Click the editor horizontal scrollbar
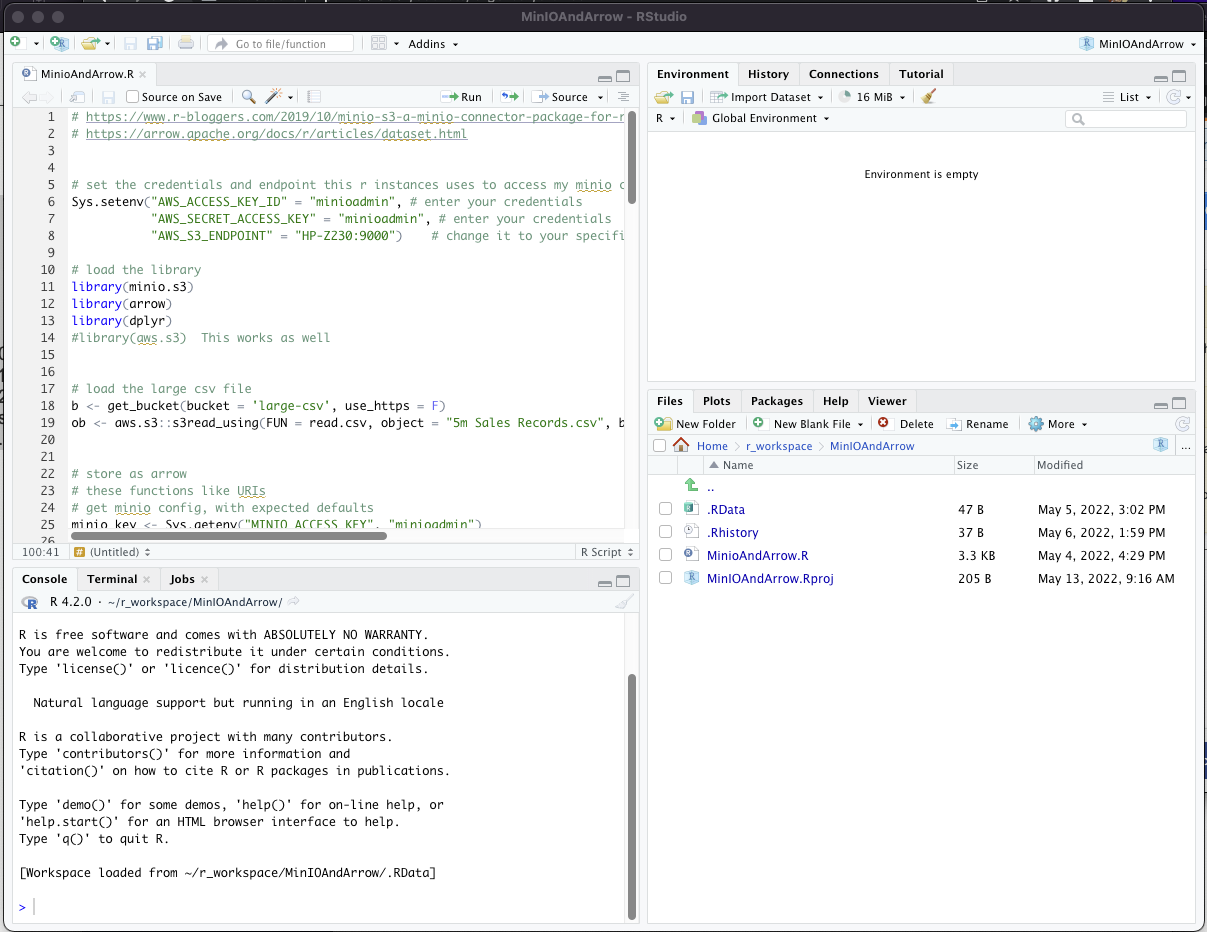This screenshot has width=1207, height=932. (229, 536)
